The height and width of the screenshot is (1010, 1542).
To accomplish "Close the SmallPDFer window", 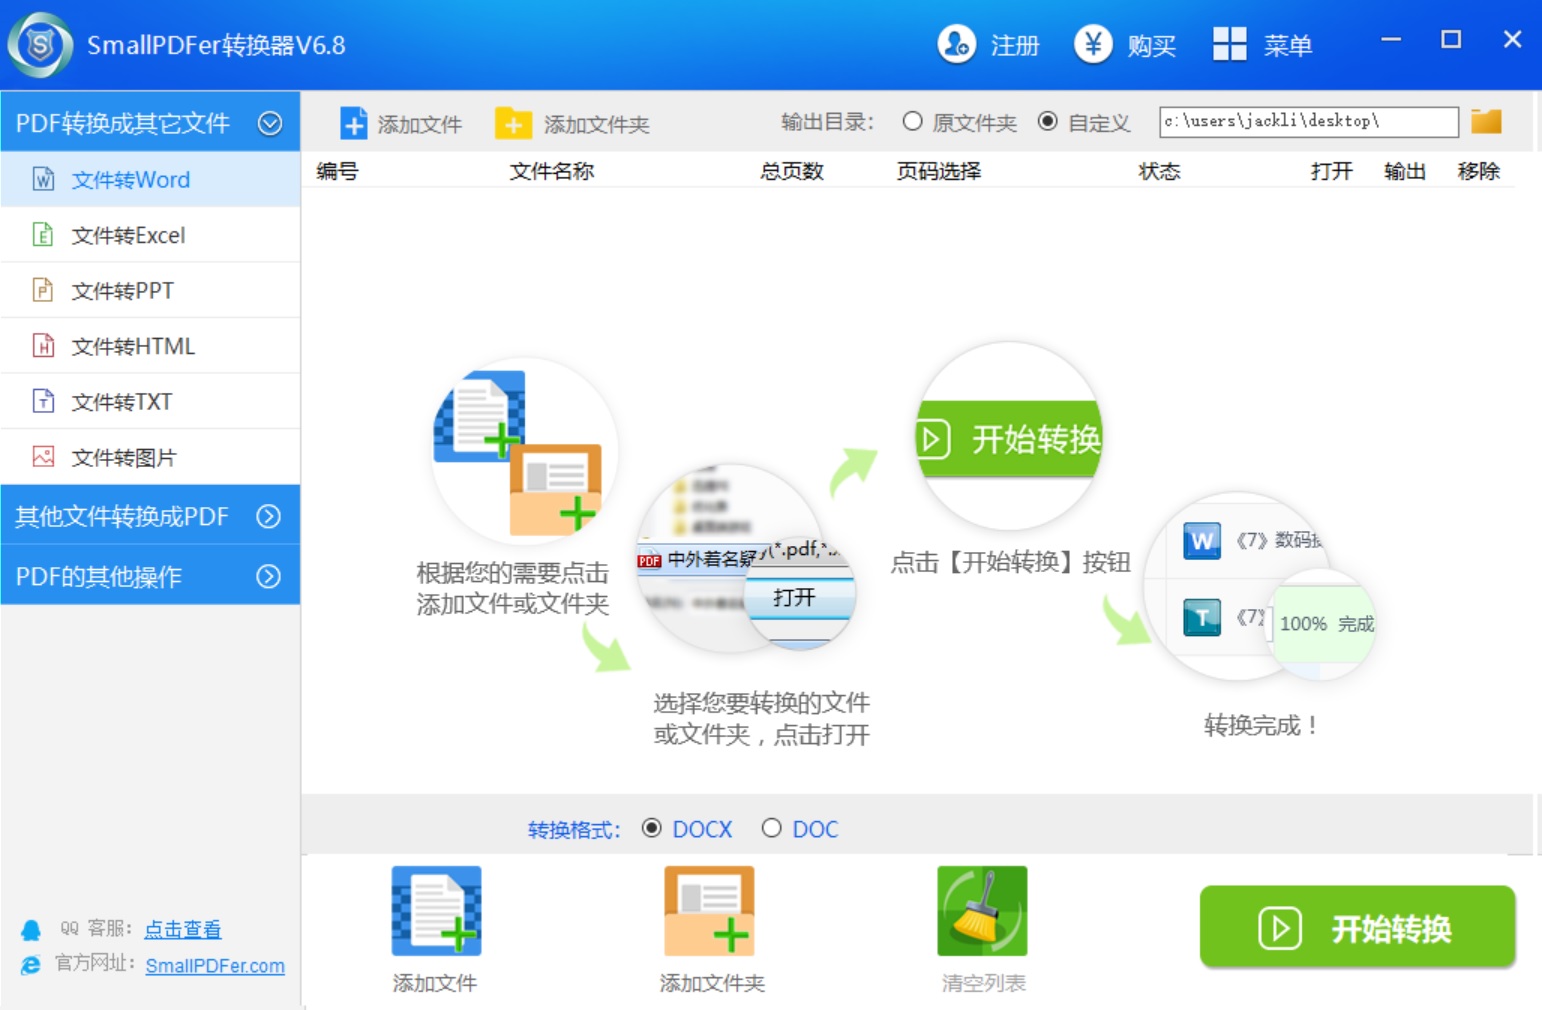I will coord(1512,39).
